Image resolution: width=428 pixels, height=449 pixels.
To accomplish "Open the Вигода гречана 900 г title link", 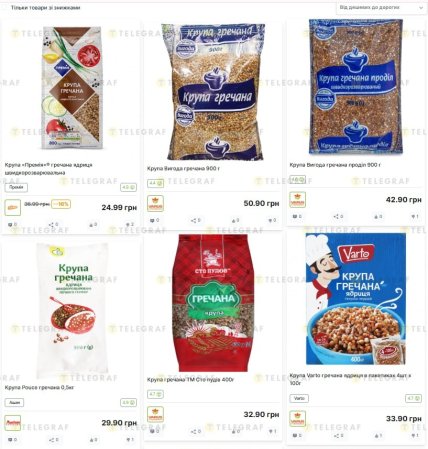I will 183,169.
